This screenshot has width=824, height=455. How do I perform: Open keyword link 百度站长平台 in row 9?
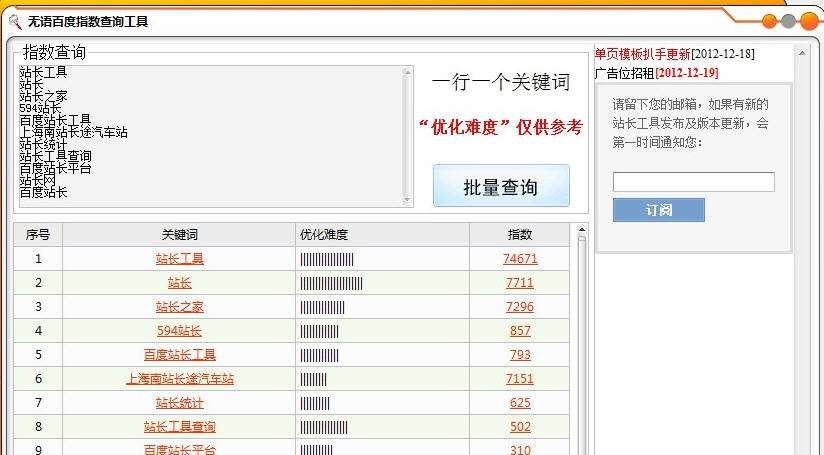[x=180, y=450]
